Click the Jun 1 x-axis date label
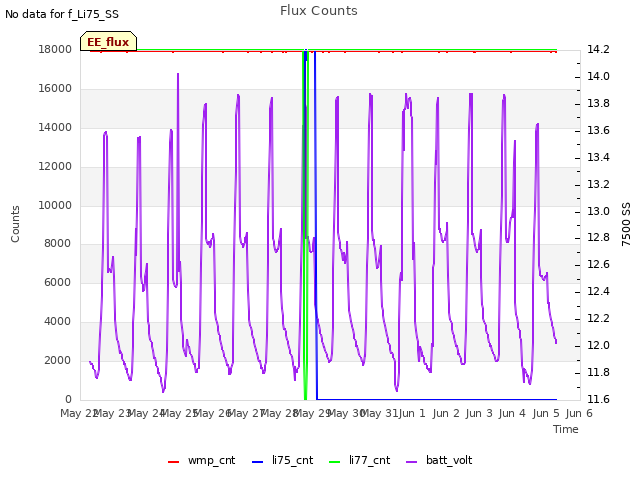This screenshot has width=640, height=480. (412, 413)
